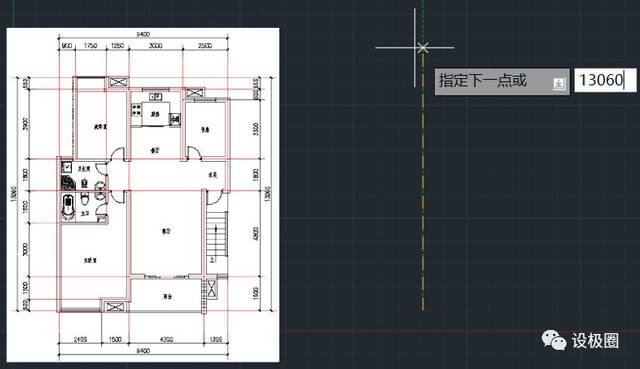This screenshot has width=640, height=369.
Task: Click the 指定下一点或 command prompt tooltip
Action: point(502,82)
